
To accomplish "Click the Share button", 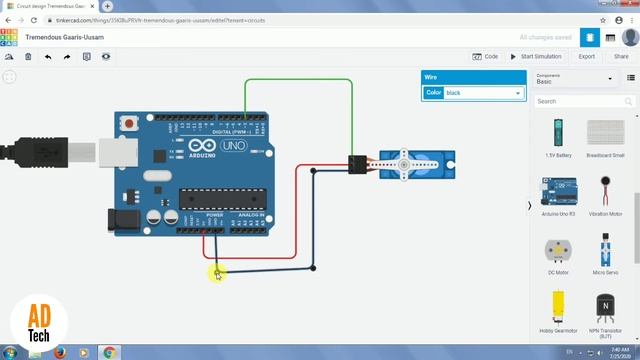I will pos(621,56).
